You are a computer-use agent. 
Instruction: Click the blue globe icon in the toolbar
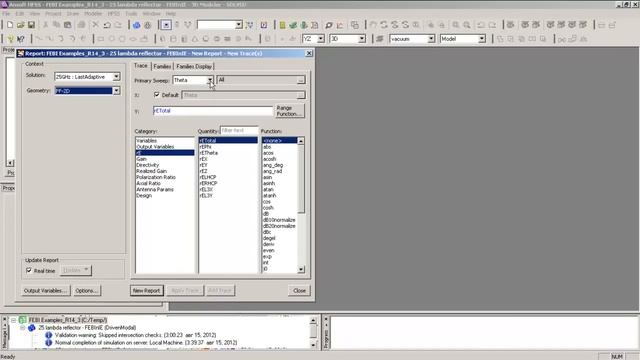[136, 25]
